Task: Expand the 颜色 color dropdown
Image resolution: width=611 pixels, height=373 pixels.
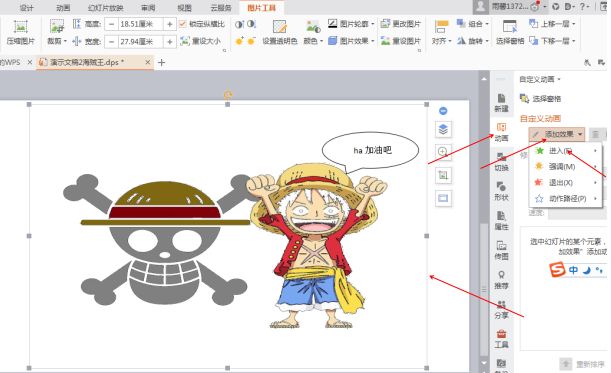Action: [322, 41]
